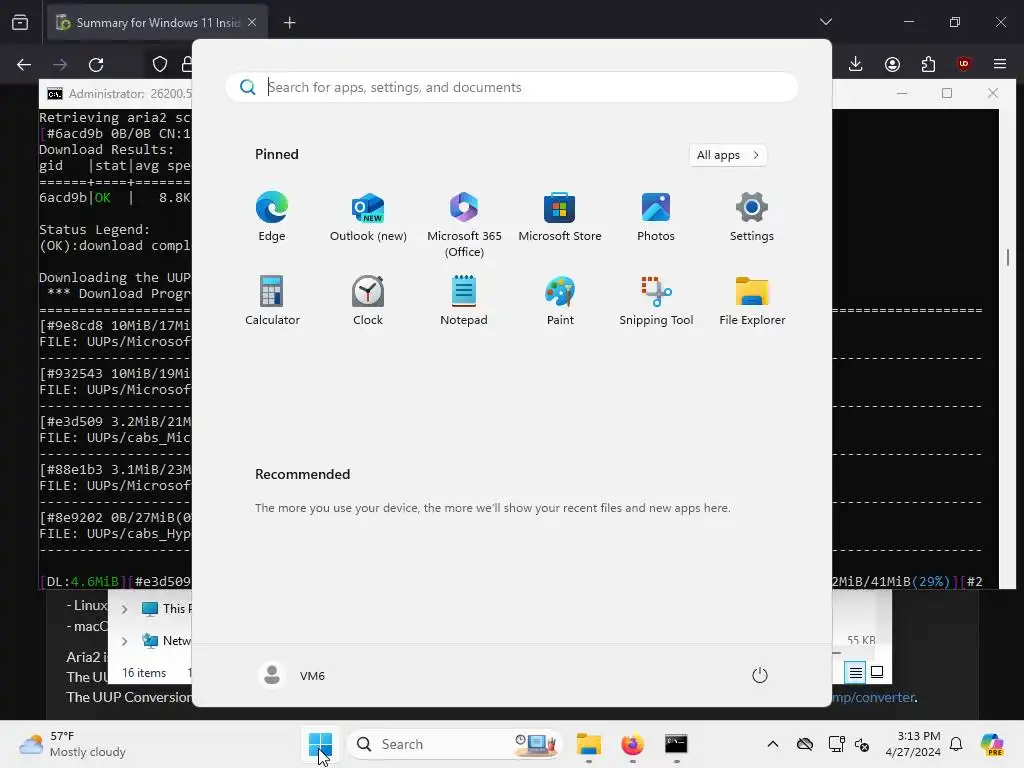Screen dimensions: 1024x768
Task: Launch Outlook (new) app
Action: tap(368, 217)
